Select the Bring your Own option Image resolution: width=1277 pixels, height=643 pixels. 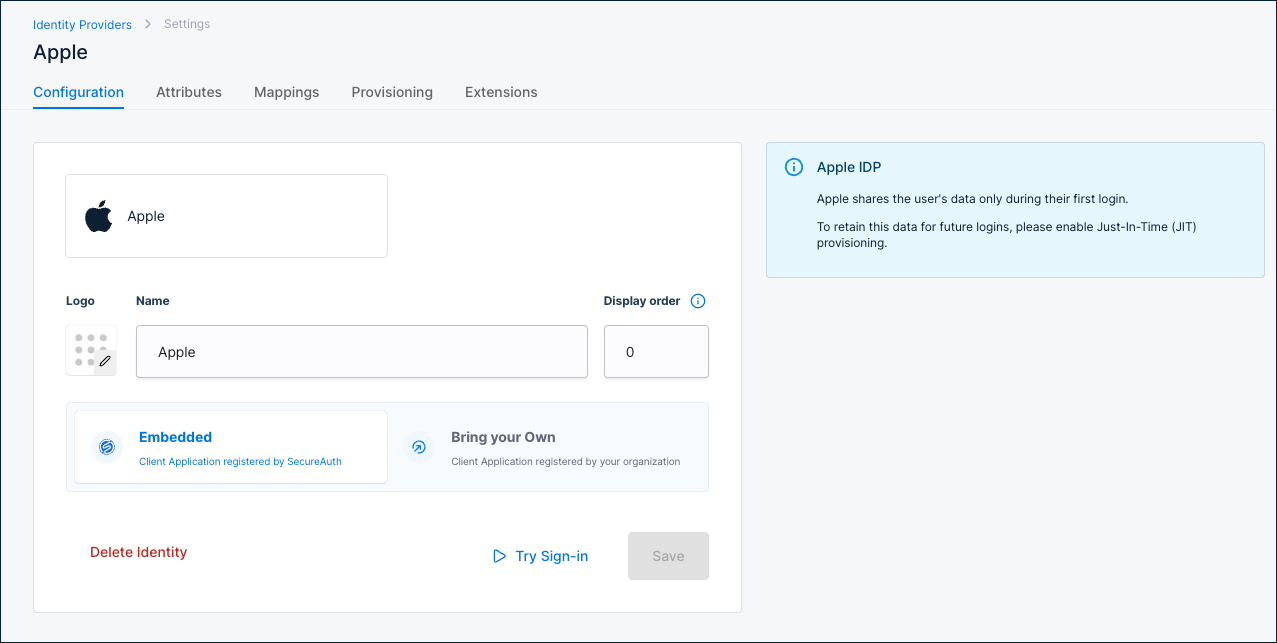[547, 447]
